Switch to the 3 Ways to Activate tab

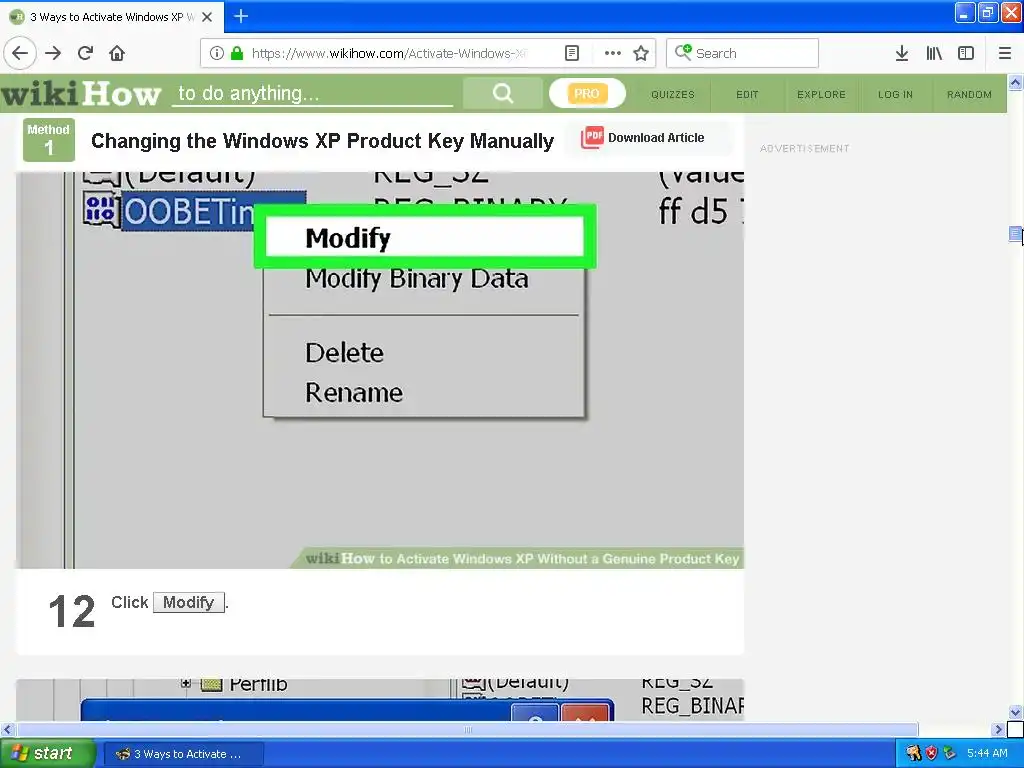pyautogui.click(x=111, y=17)
